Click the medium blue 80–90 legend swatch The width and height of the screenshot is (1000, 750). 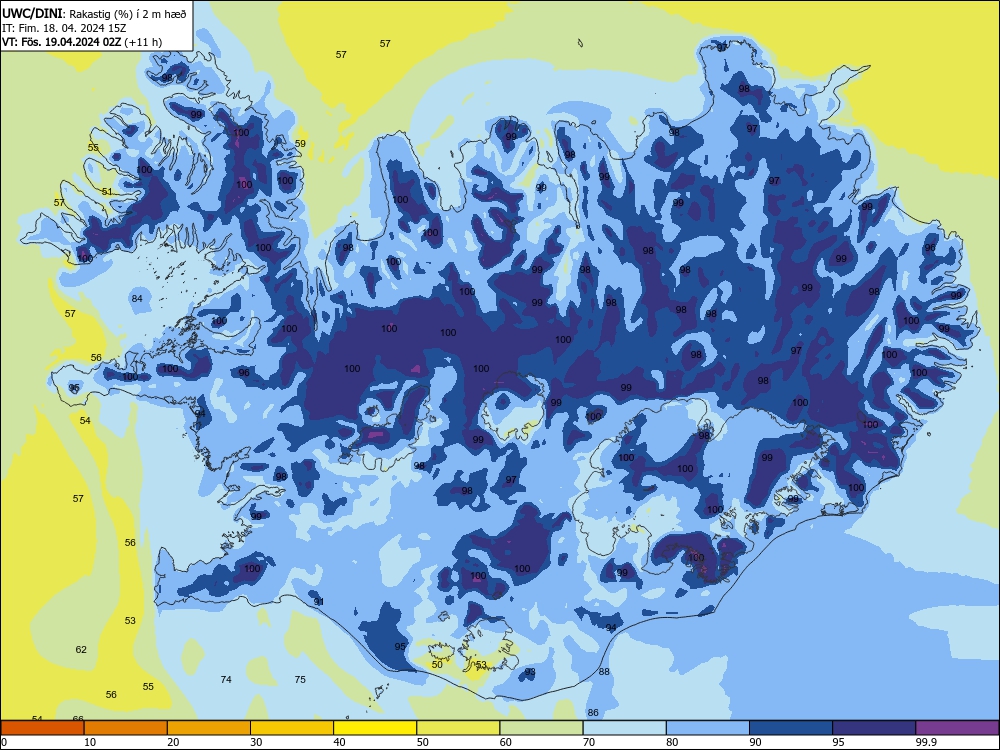708,728
